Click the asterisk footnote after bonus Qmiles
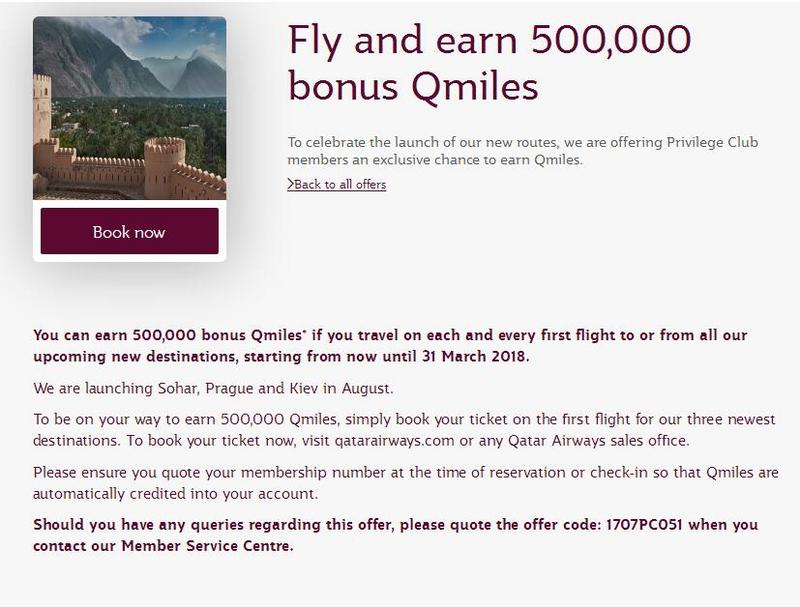 point(305,332)
